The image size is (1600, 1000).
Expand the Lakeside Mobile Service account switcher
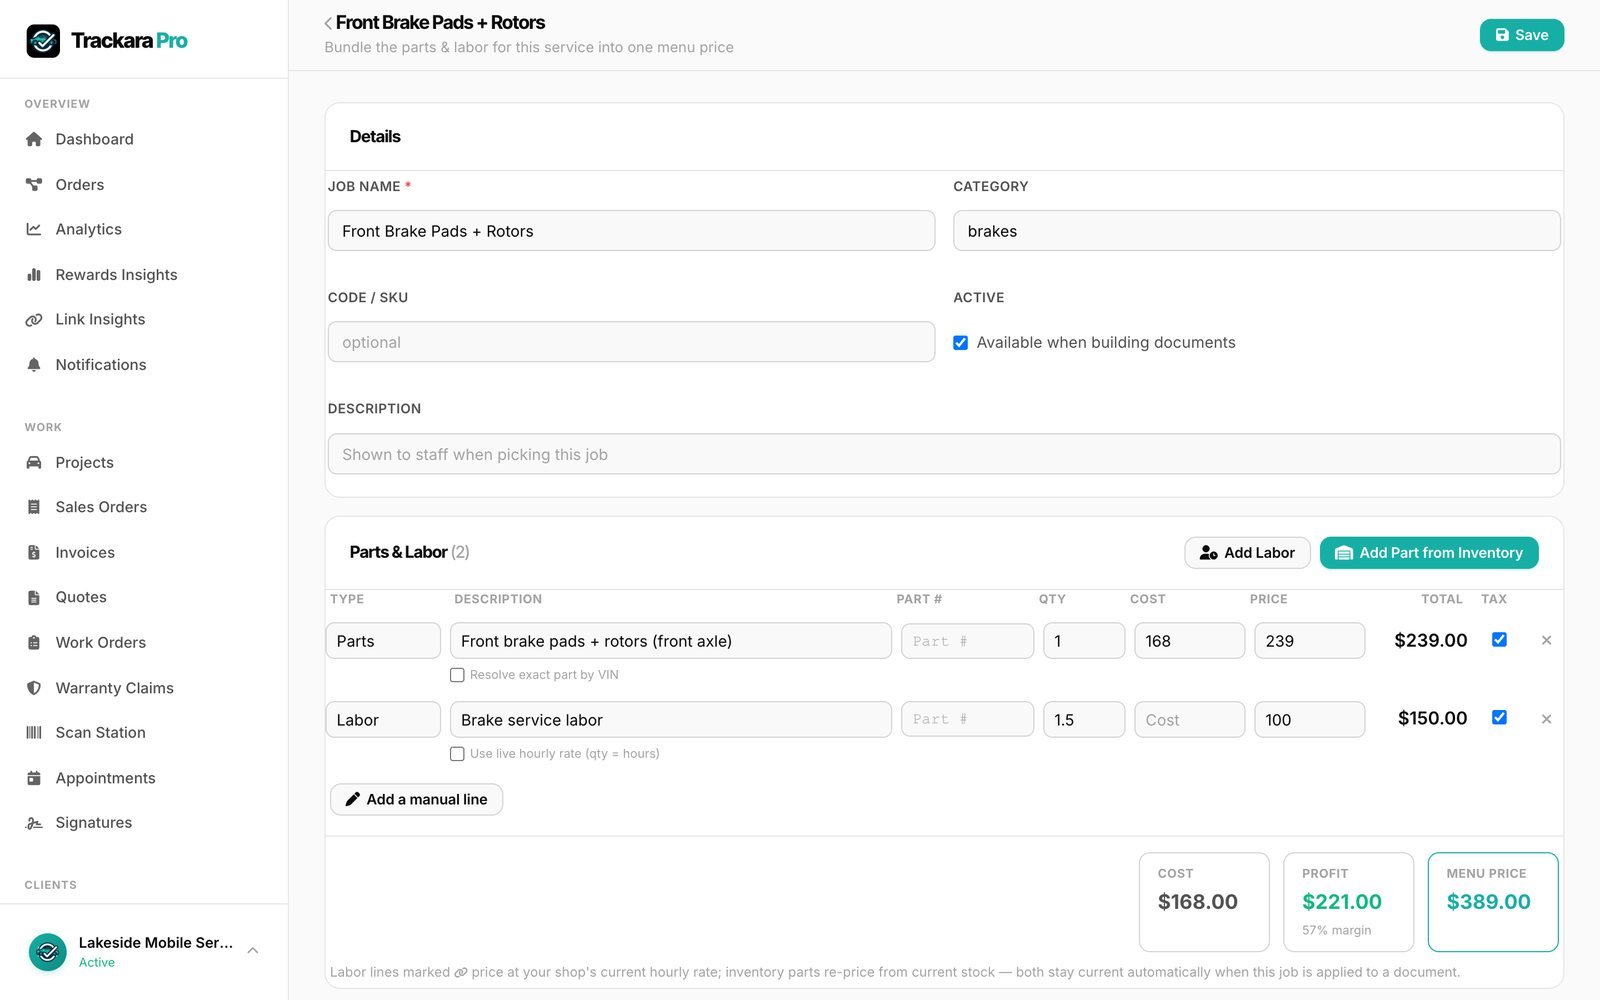tap(253, 951)
